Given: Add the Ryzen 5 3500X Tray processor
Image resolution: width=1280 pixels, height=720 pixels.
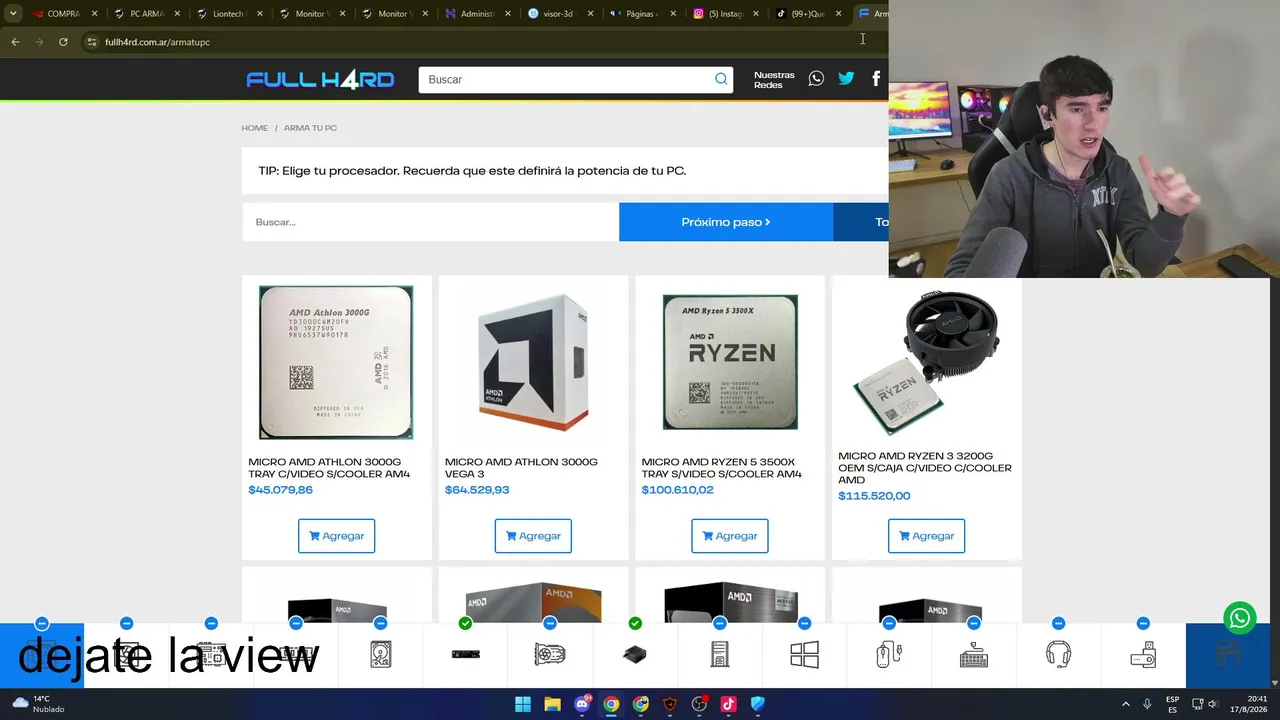Looking at the screenshot, I should pos(730,536).
